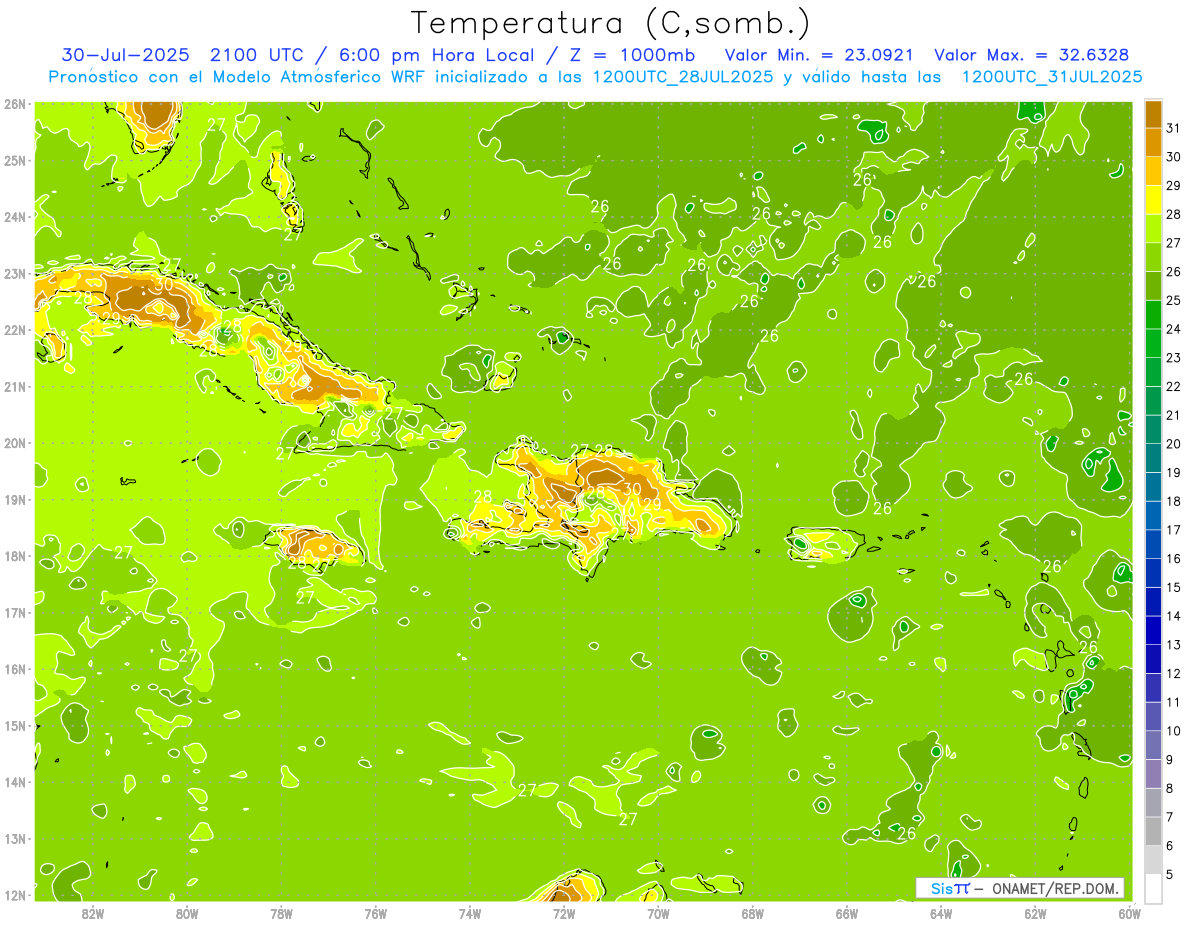
Task: Click the 14N latitude axis label
Action: (x=15, y=781)
